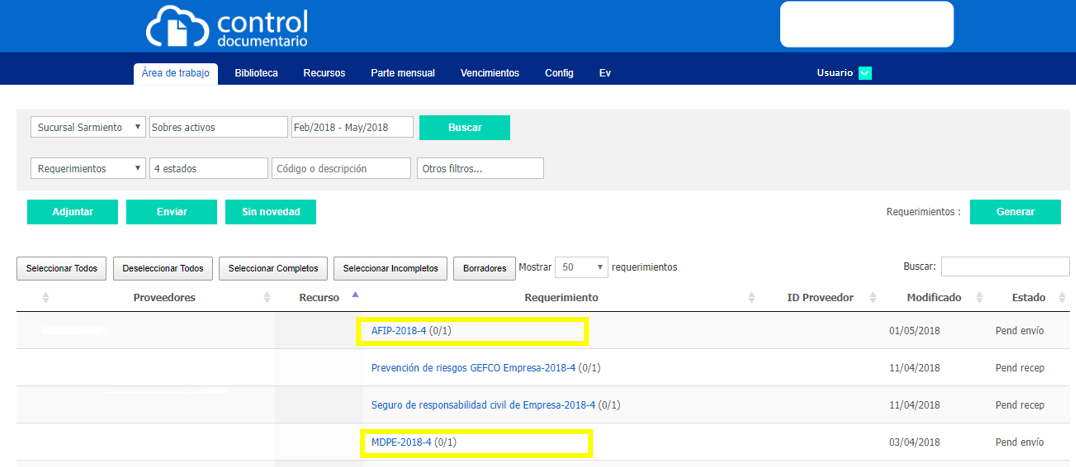1076x467 pixels.
Task: Sort by the Recurso column arrow
Action: click(355, 295)
